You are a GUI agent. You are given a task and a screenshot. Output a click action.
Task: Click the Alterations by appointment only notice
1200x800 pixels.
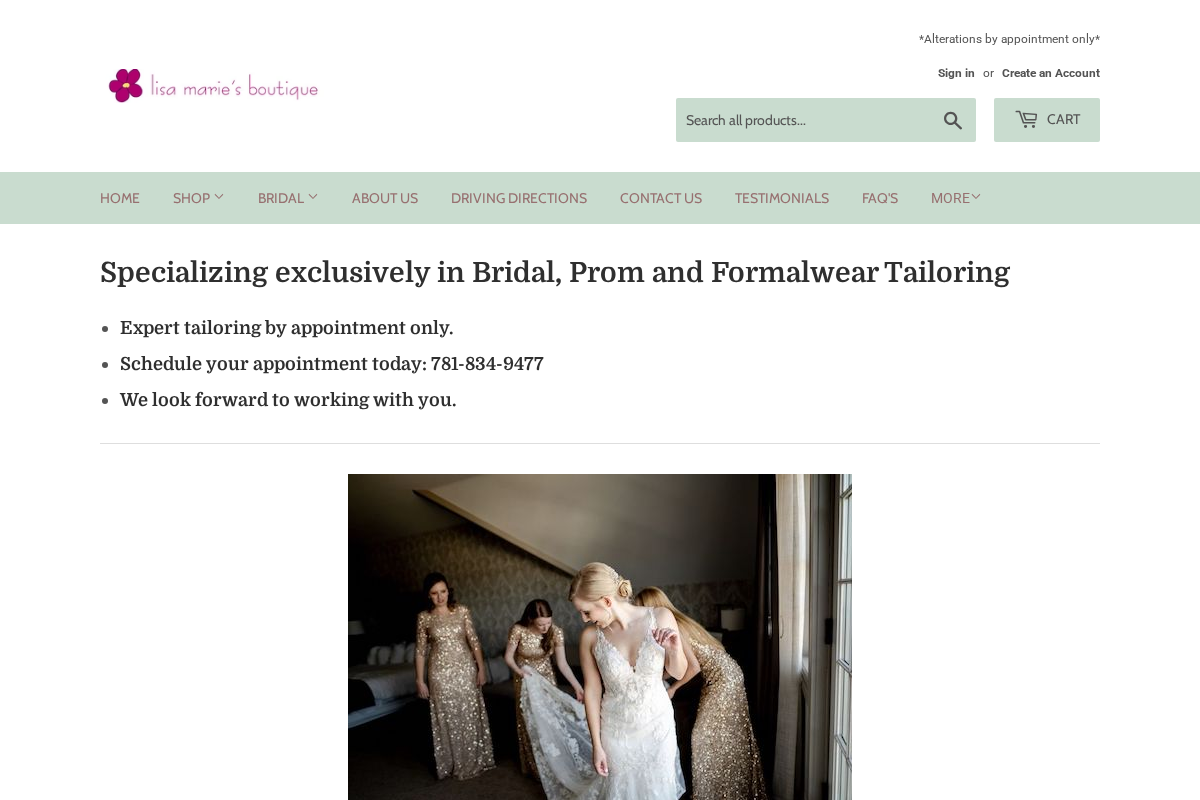pyautogui.click(x=1009, y=39)
